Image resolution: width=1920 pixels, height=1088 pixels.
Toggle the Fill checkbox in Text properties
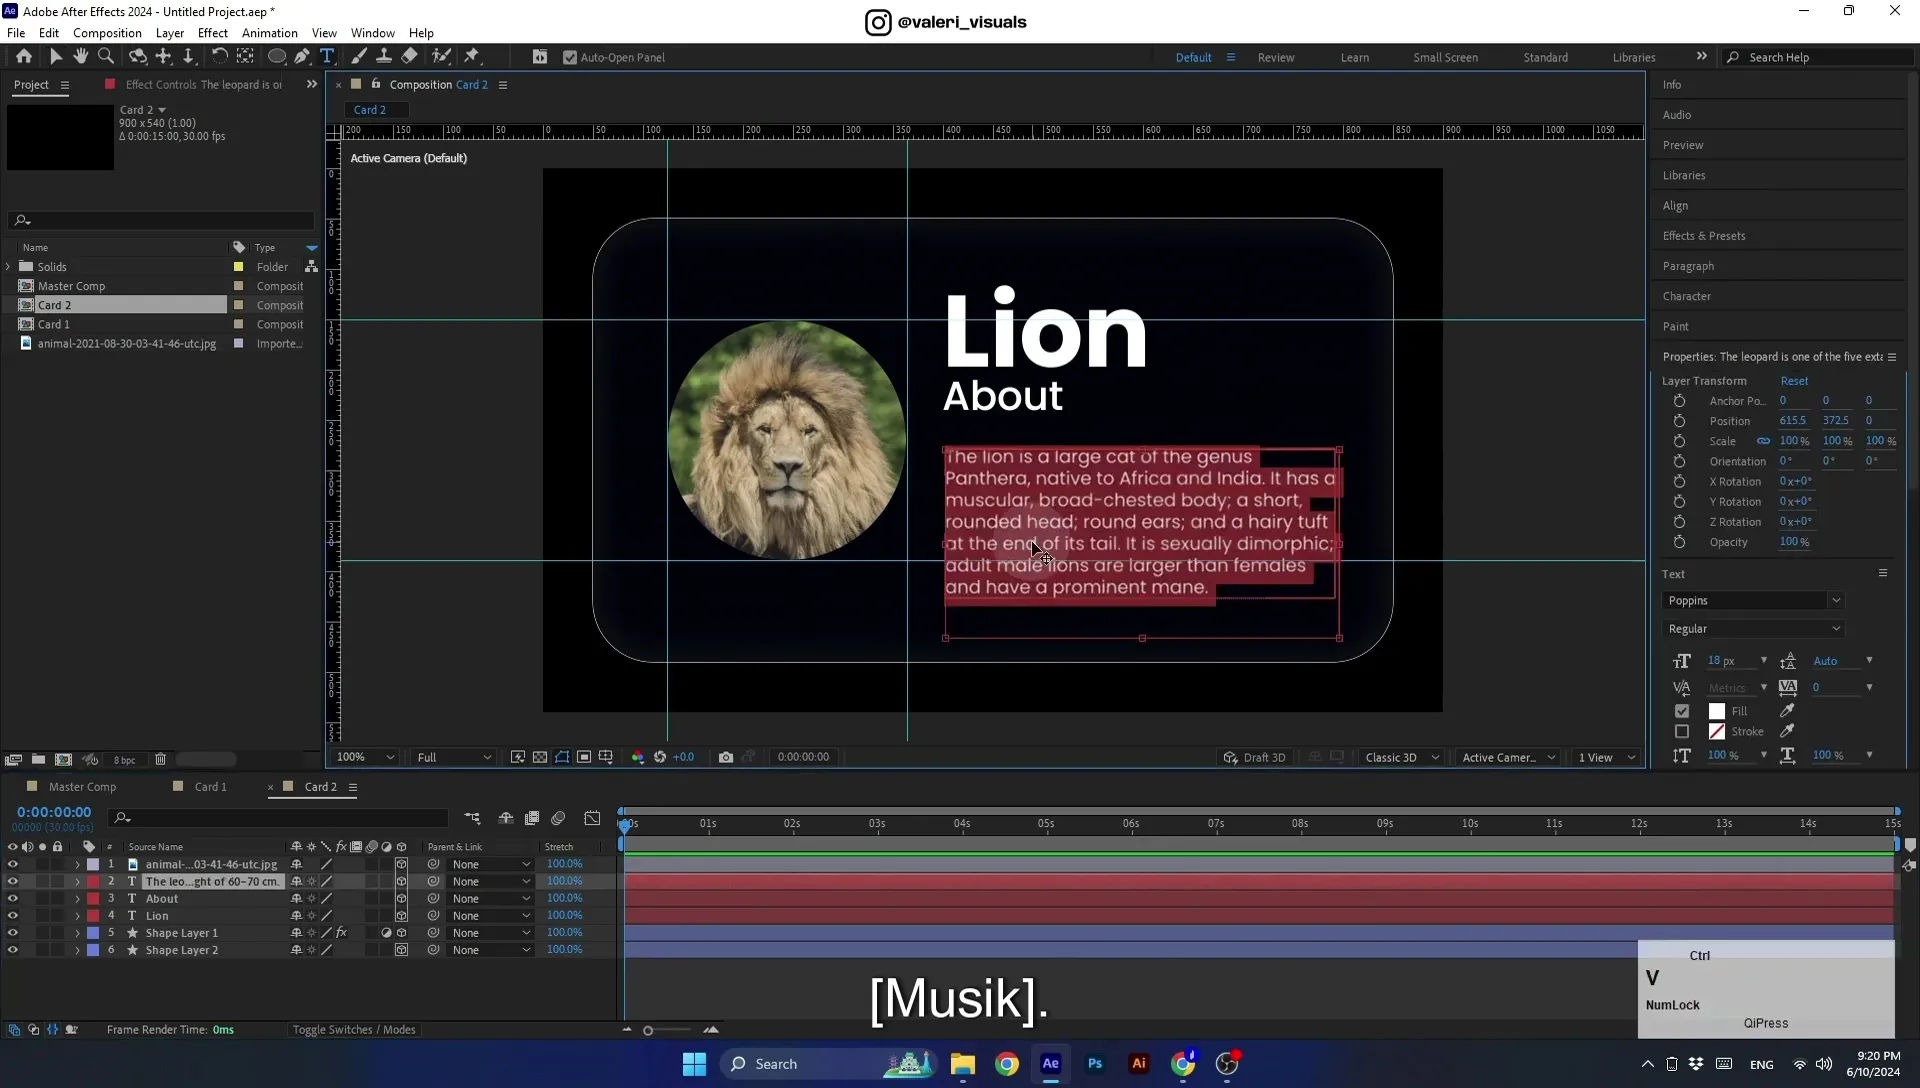click(1682, 711)
